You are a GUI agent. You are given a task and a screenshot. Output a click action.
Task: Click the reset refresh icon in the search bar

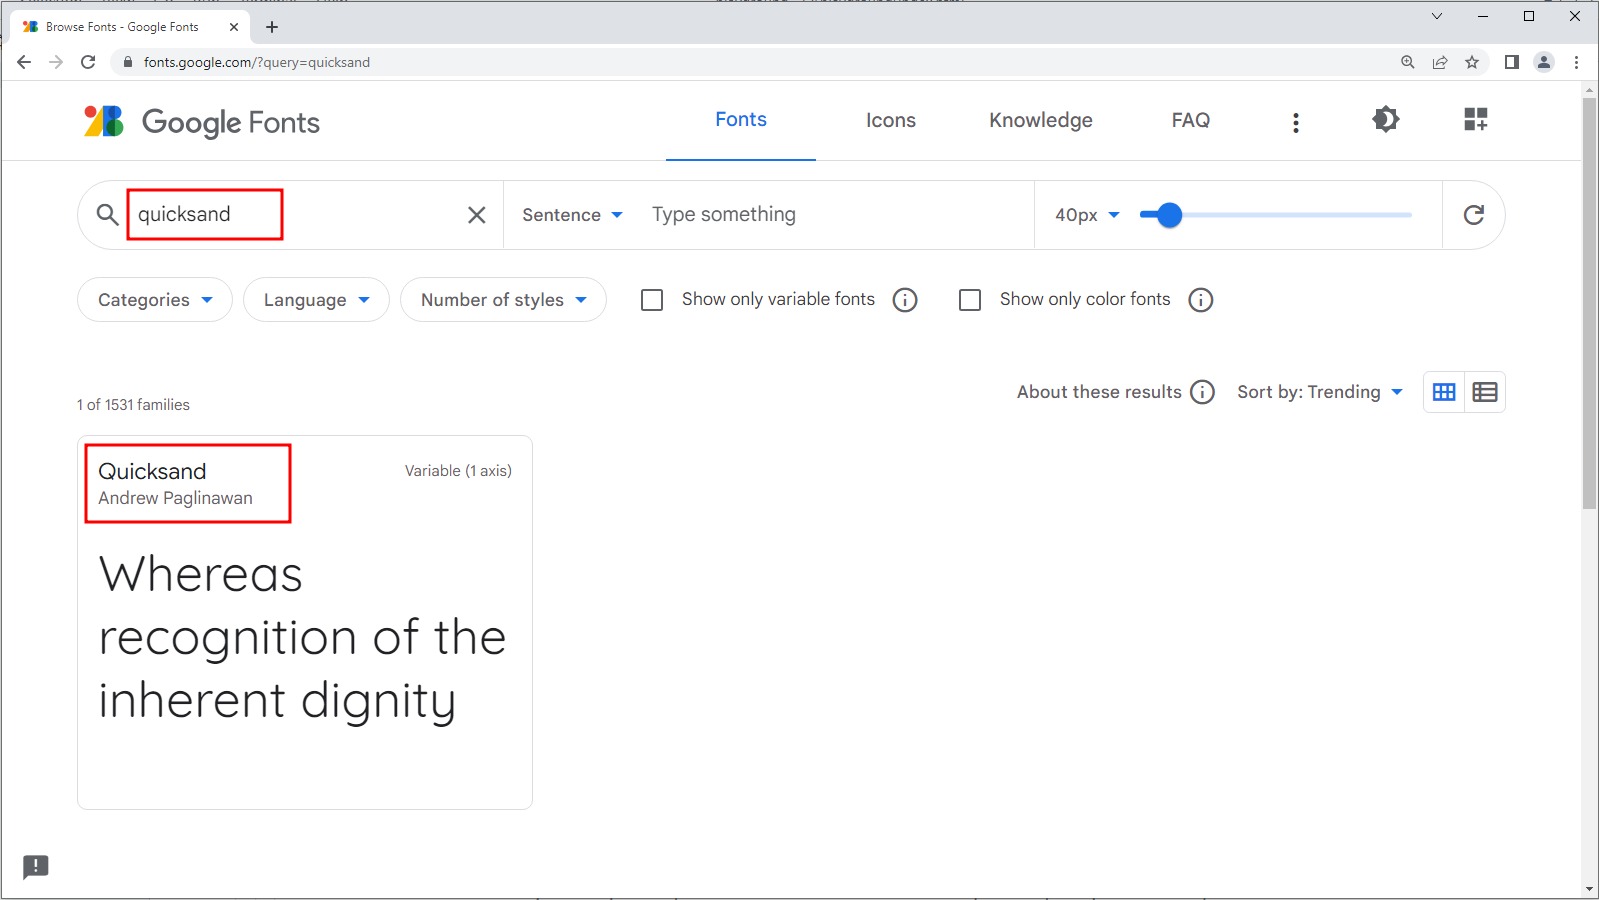pos(1473,215)
